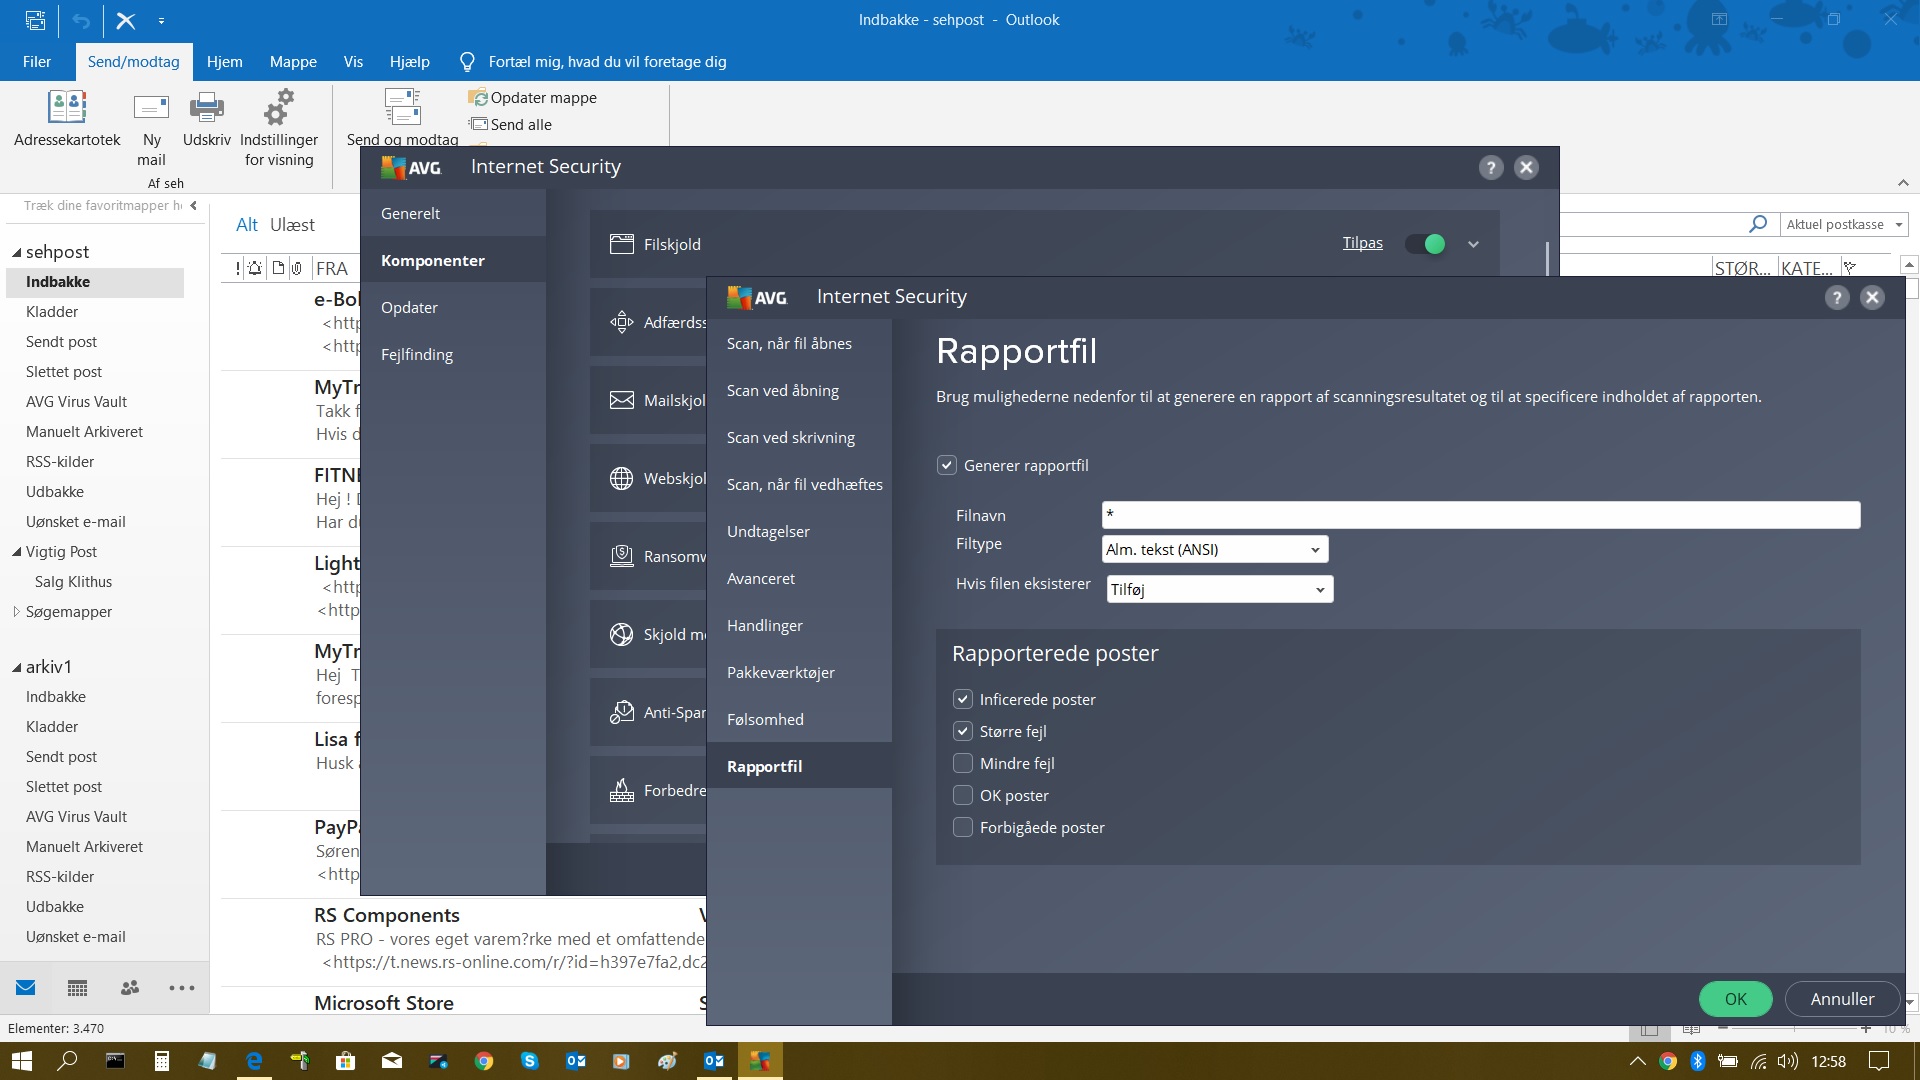Click the Filskjold component icon
This screenshot has height=1080, width=1920.
point(622,244)
